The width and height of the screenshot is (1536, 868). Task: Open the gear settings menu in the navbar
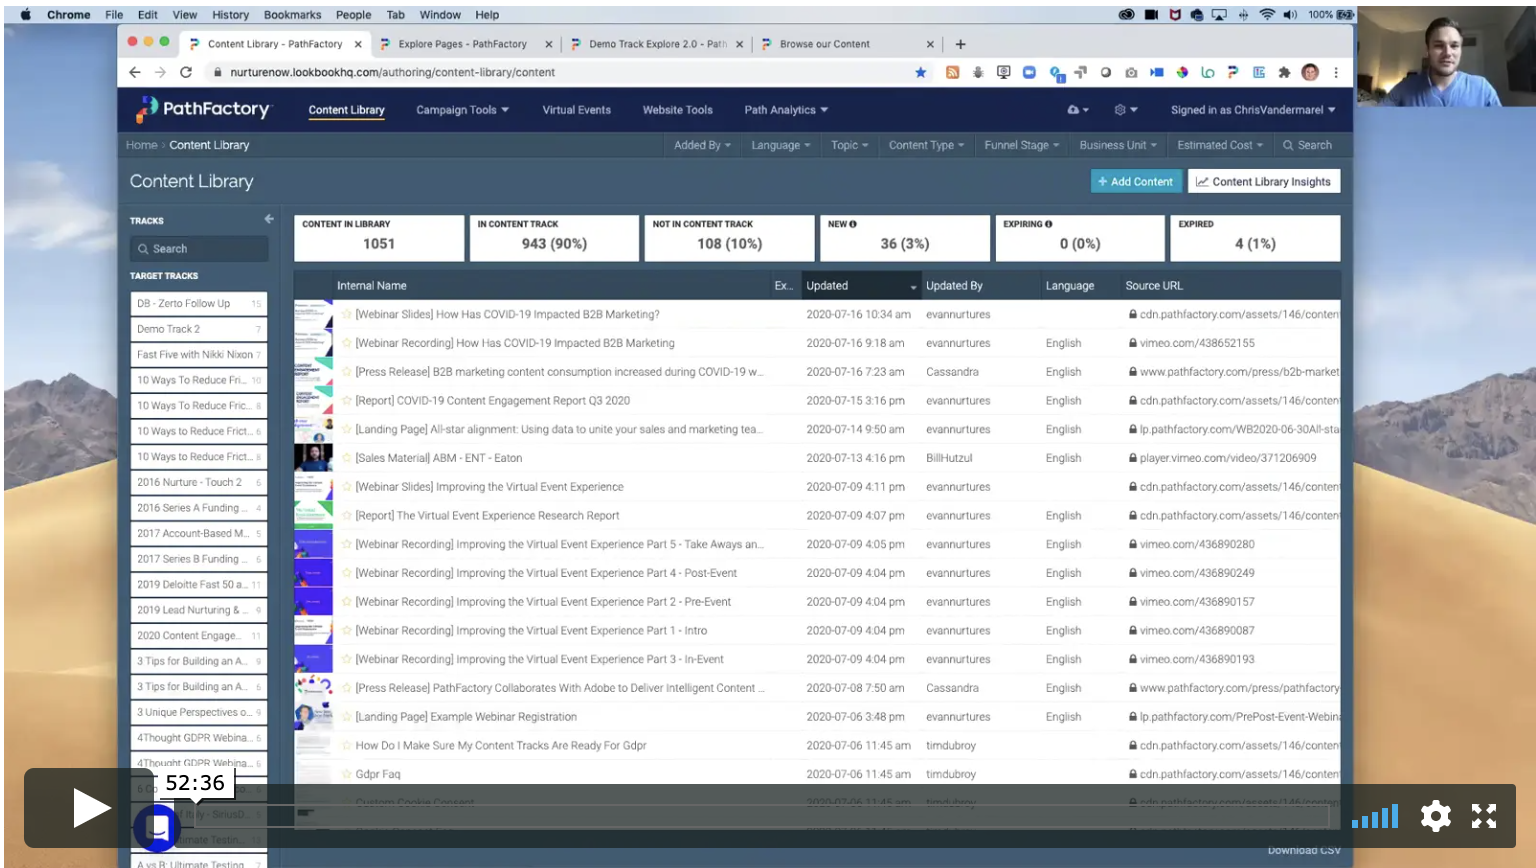[x=1125, y=110]
